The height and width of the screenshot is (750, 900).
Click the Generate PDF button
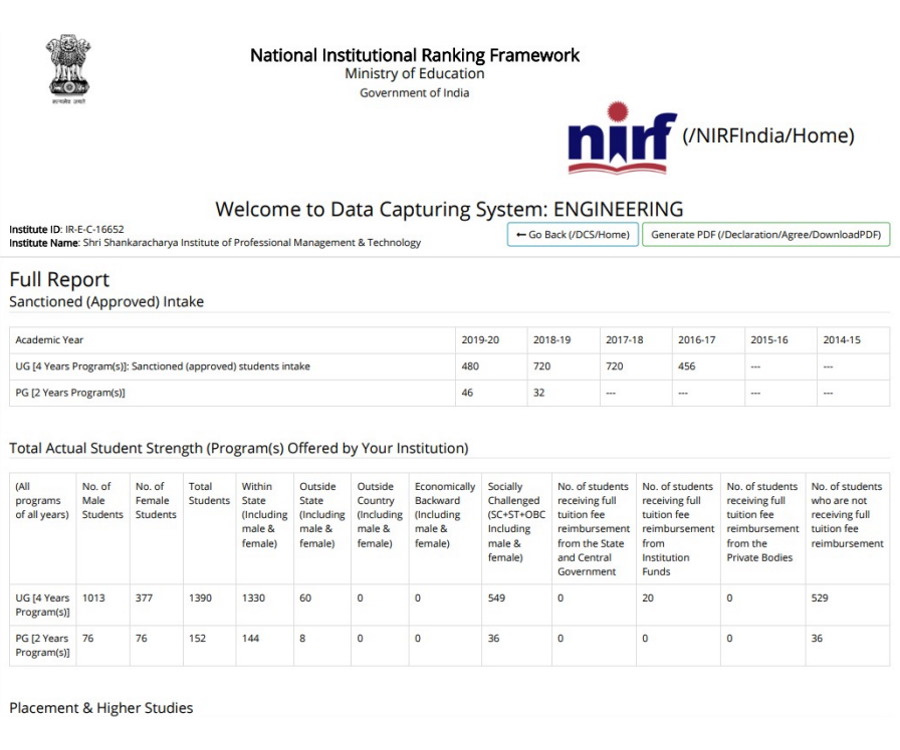point(766,234)
